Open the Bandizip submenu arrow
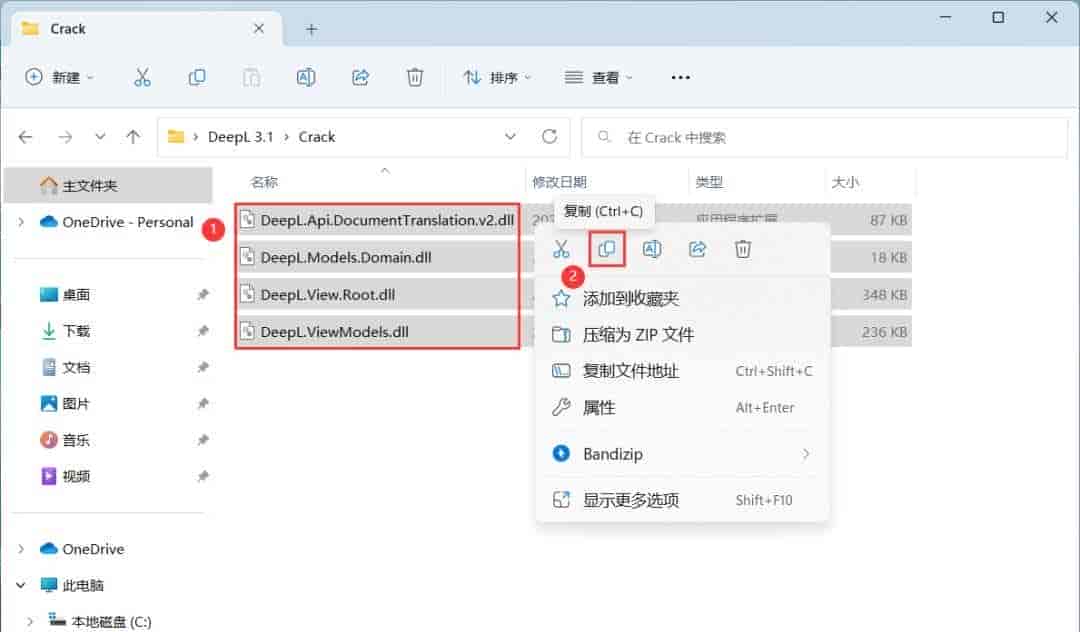Viewport: 1080px width, 632px height. pos(805,454)
